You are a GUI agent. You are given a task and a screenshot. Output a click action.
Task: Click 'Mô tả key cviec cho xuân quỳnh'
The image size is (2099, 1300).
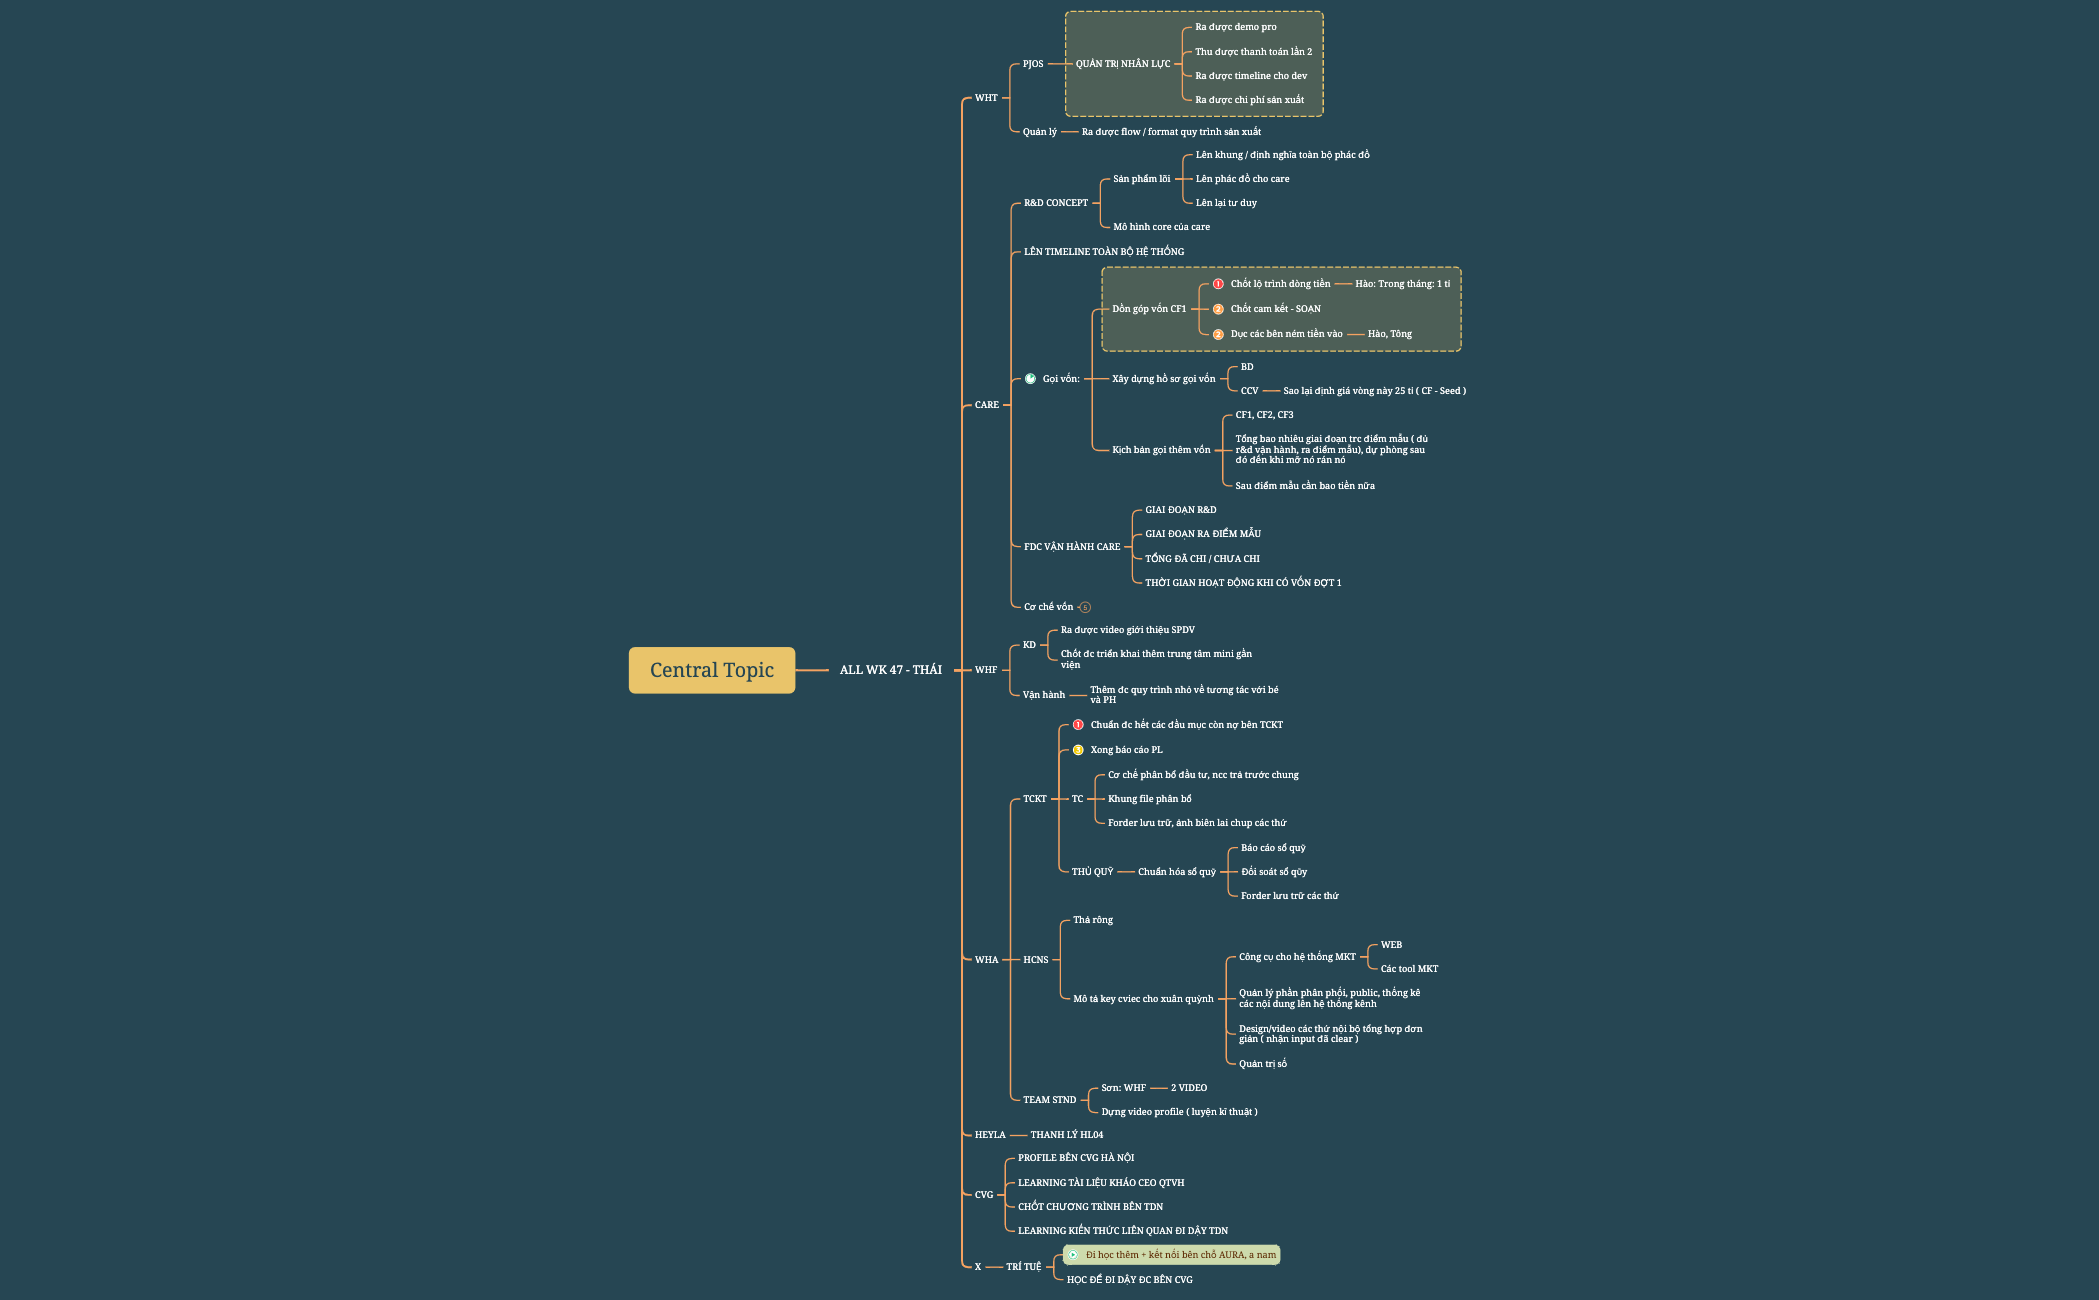1143,999
